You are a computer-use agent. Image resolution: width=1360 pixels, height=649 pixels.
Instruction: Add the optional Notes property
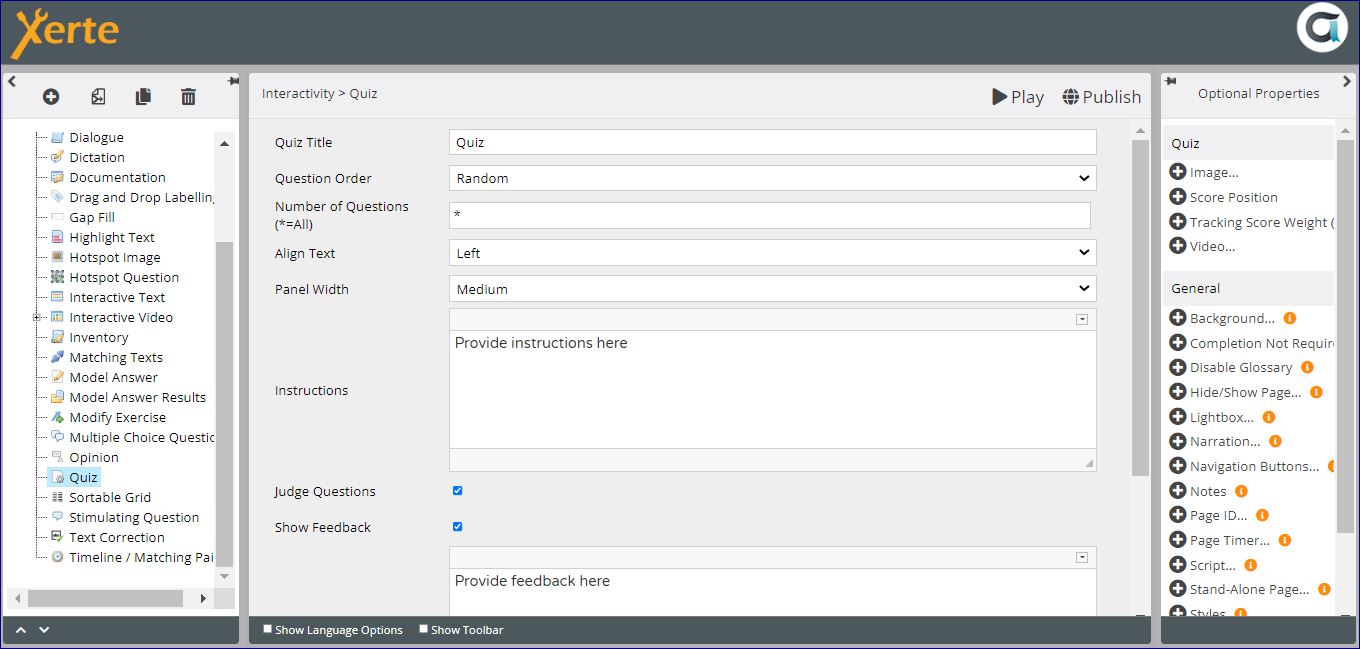click(x=1178, y=491)
